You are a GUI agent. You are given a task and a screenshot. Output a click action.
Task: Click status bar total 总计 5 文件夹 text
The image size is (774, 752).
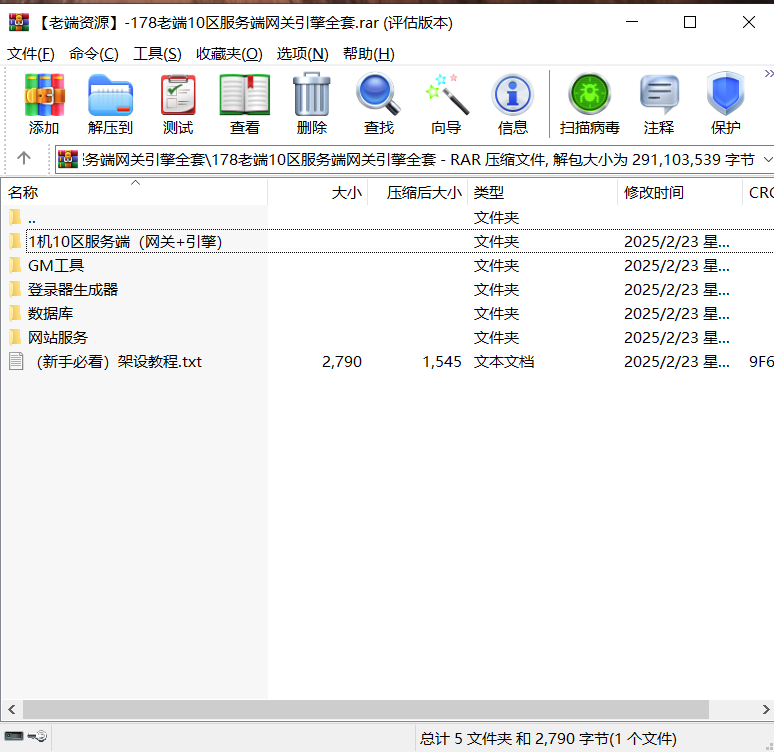pos(548,739)
